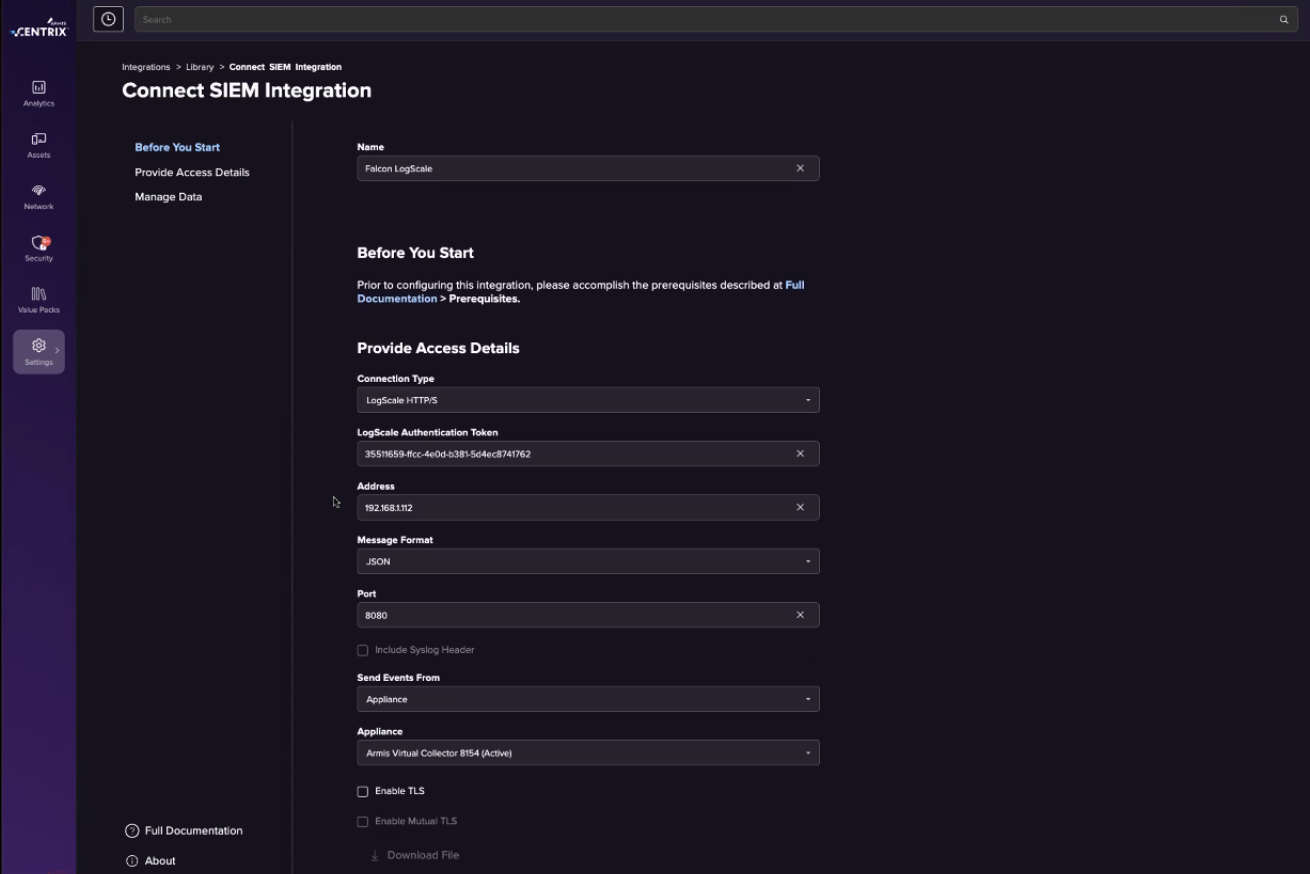Open the Message Format dropdown
Screen dimensions: 1310x874
588,562
